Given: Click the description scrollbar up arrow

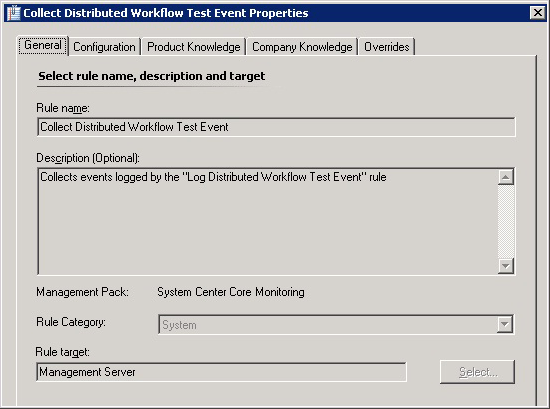Looking at the screenshot, I should click(x=506, y=177).
